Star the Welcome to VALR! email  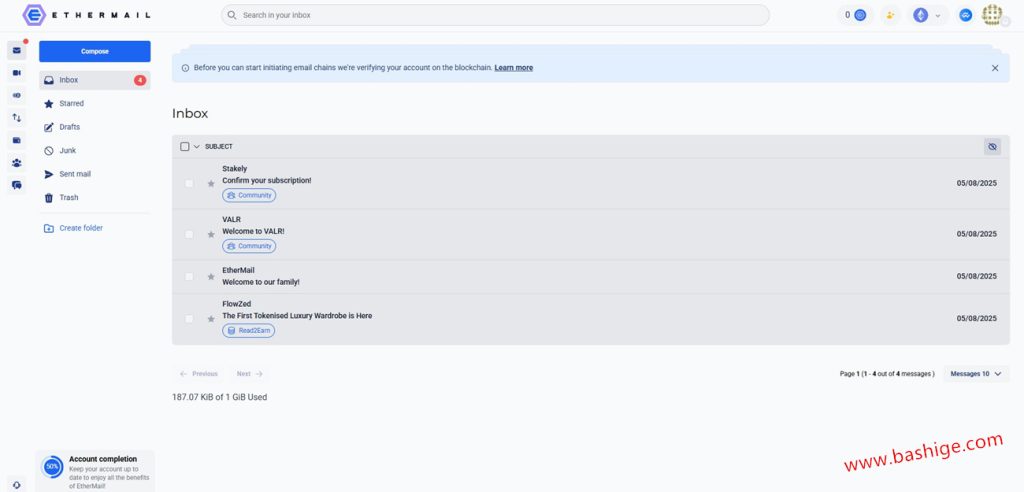click(x=211, y=235)
